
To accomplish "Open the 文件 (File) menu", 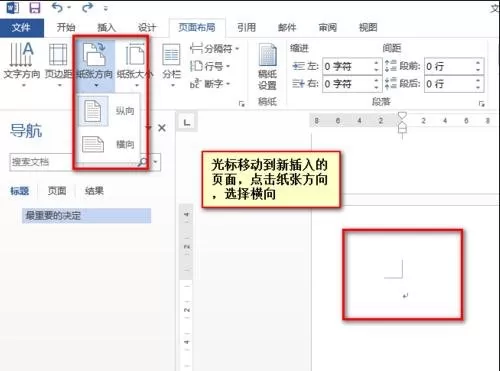I will [x=21, y=28].
